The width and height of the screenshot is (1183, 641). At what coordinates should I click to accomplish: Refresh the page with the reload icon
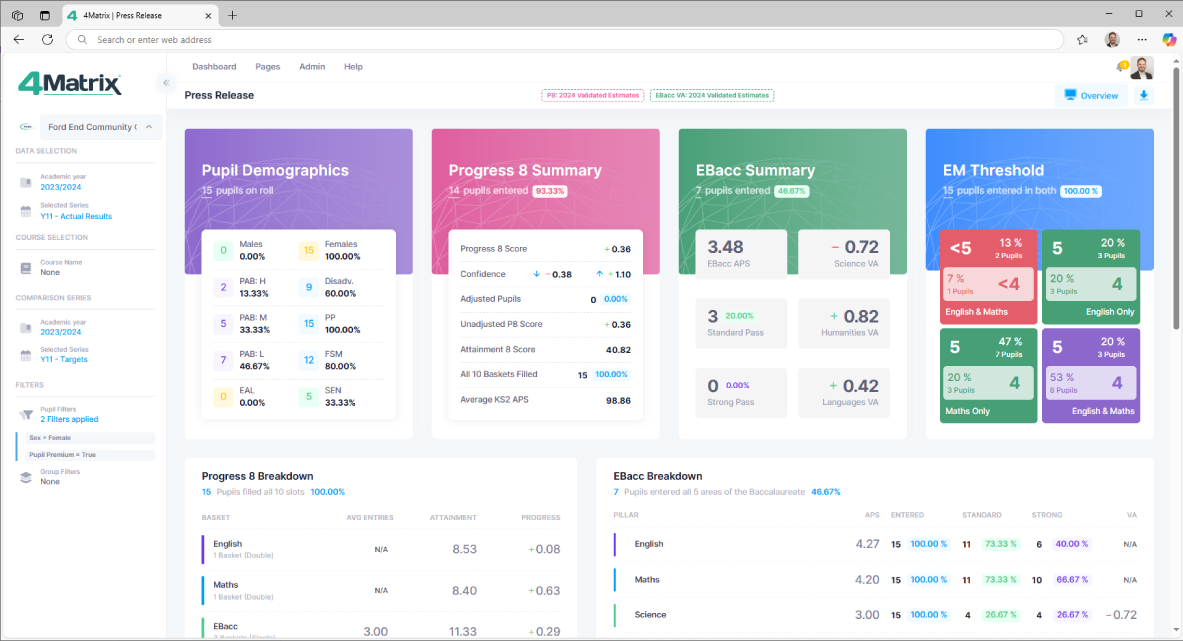pos(47,39)
